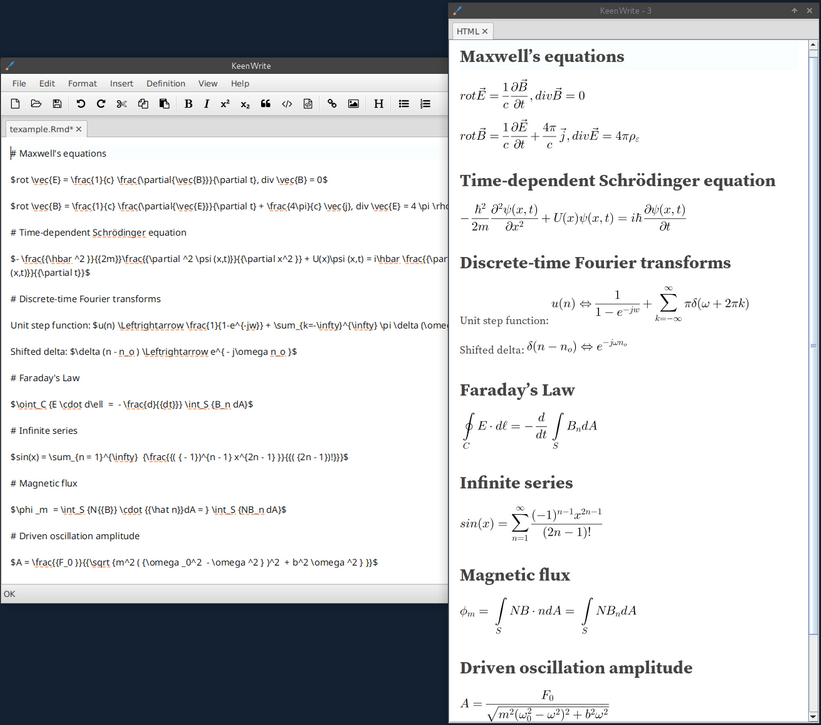Insert a heading with the H icon
This screenshot has width=821, height=725.
379,104
